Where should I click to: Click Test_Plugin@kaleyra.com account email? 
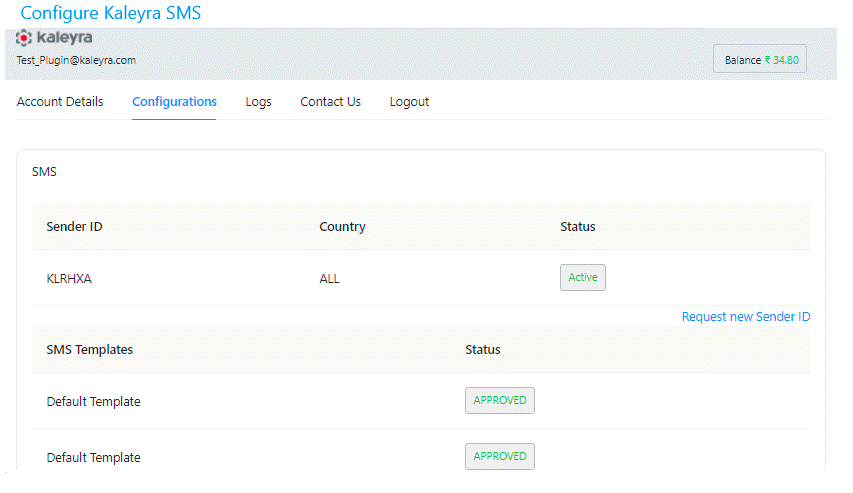(x=76, y=60)
